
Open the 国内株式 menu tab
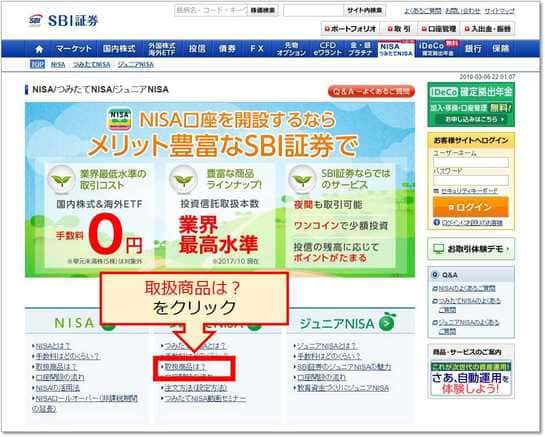(x=119, y=49)
